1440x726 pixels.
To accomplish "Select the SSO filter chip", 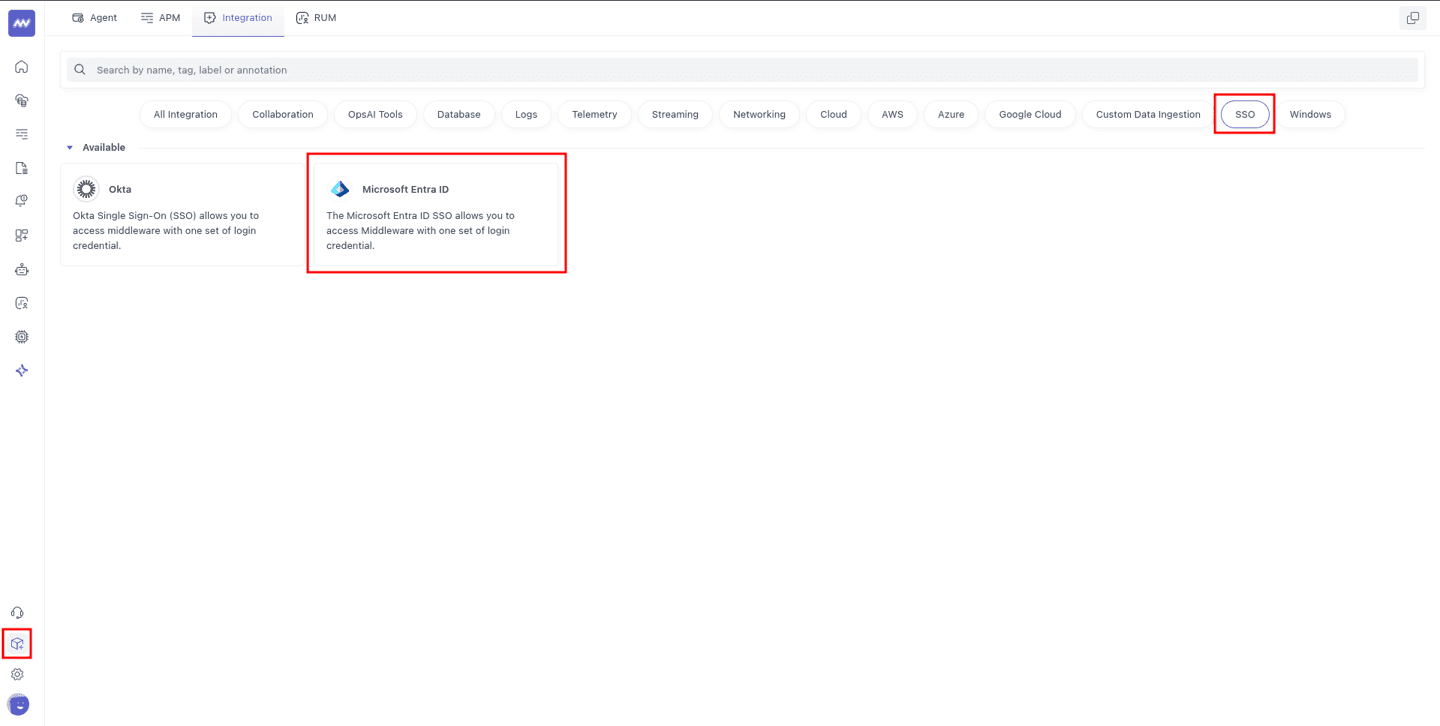I will pos(1244,114).
